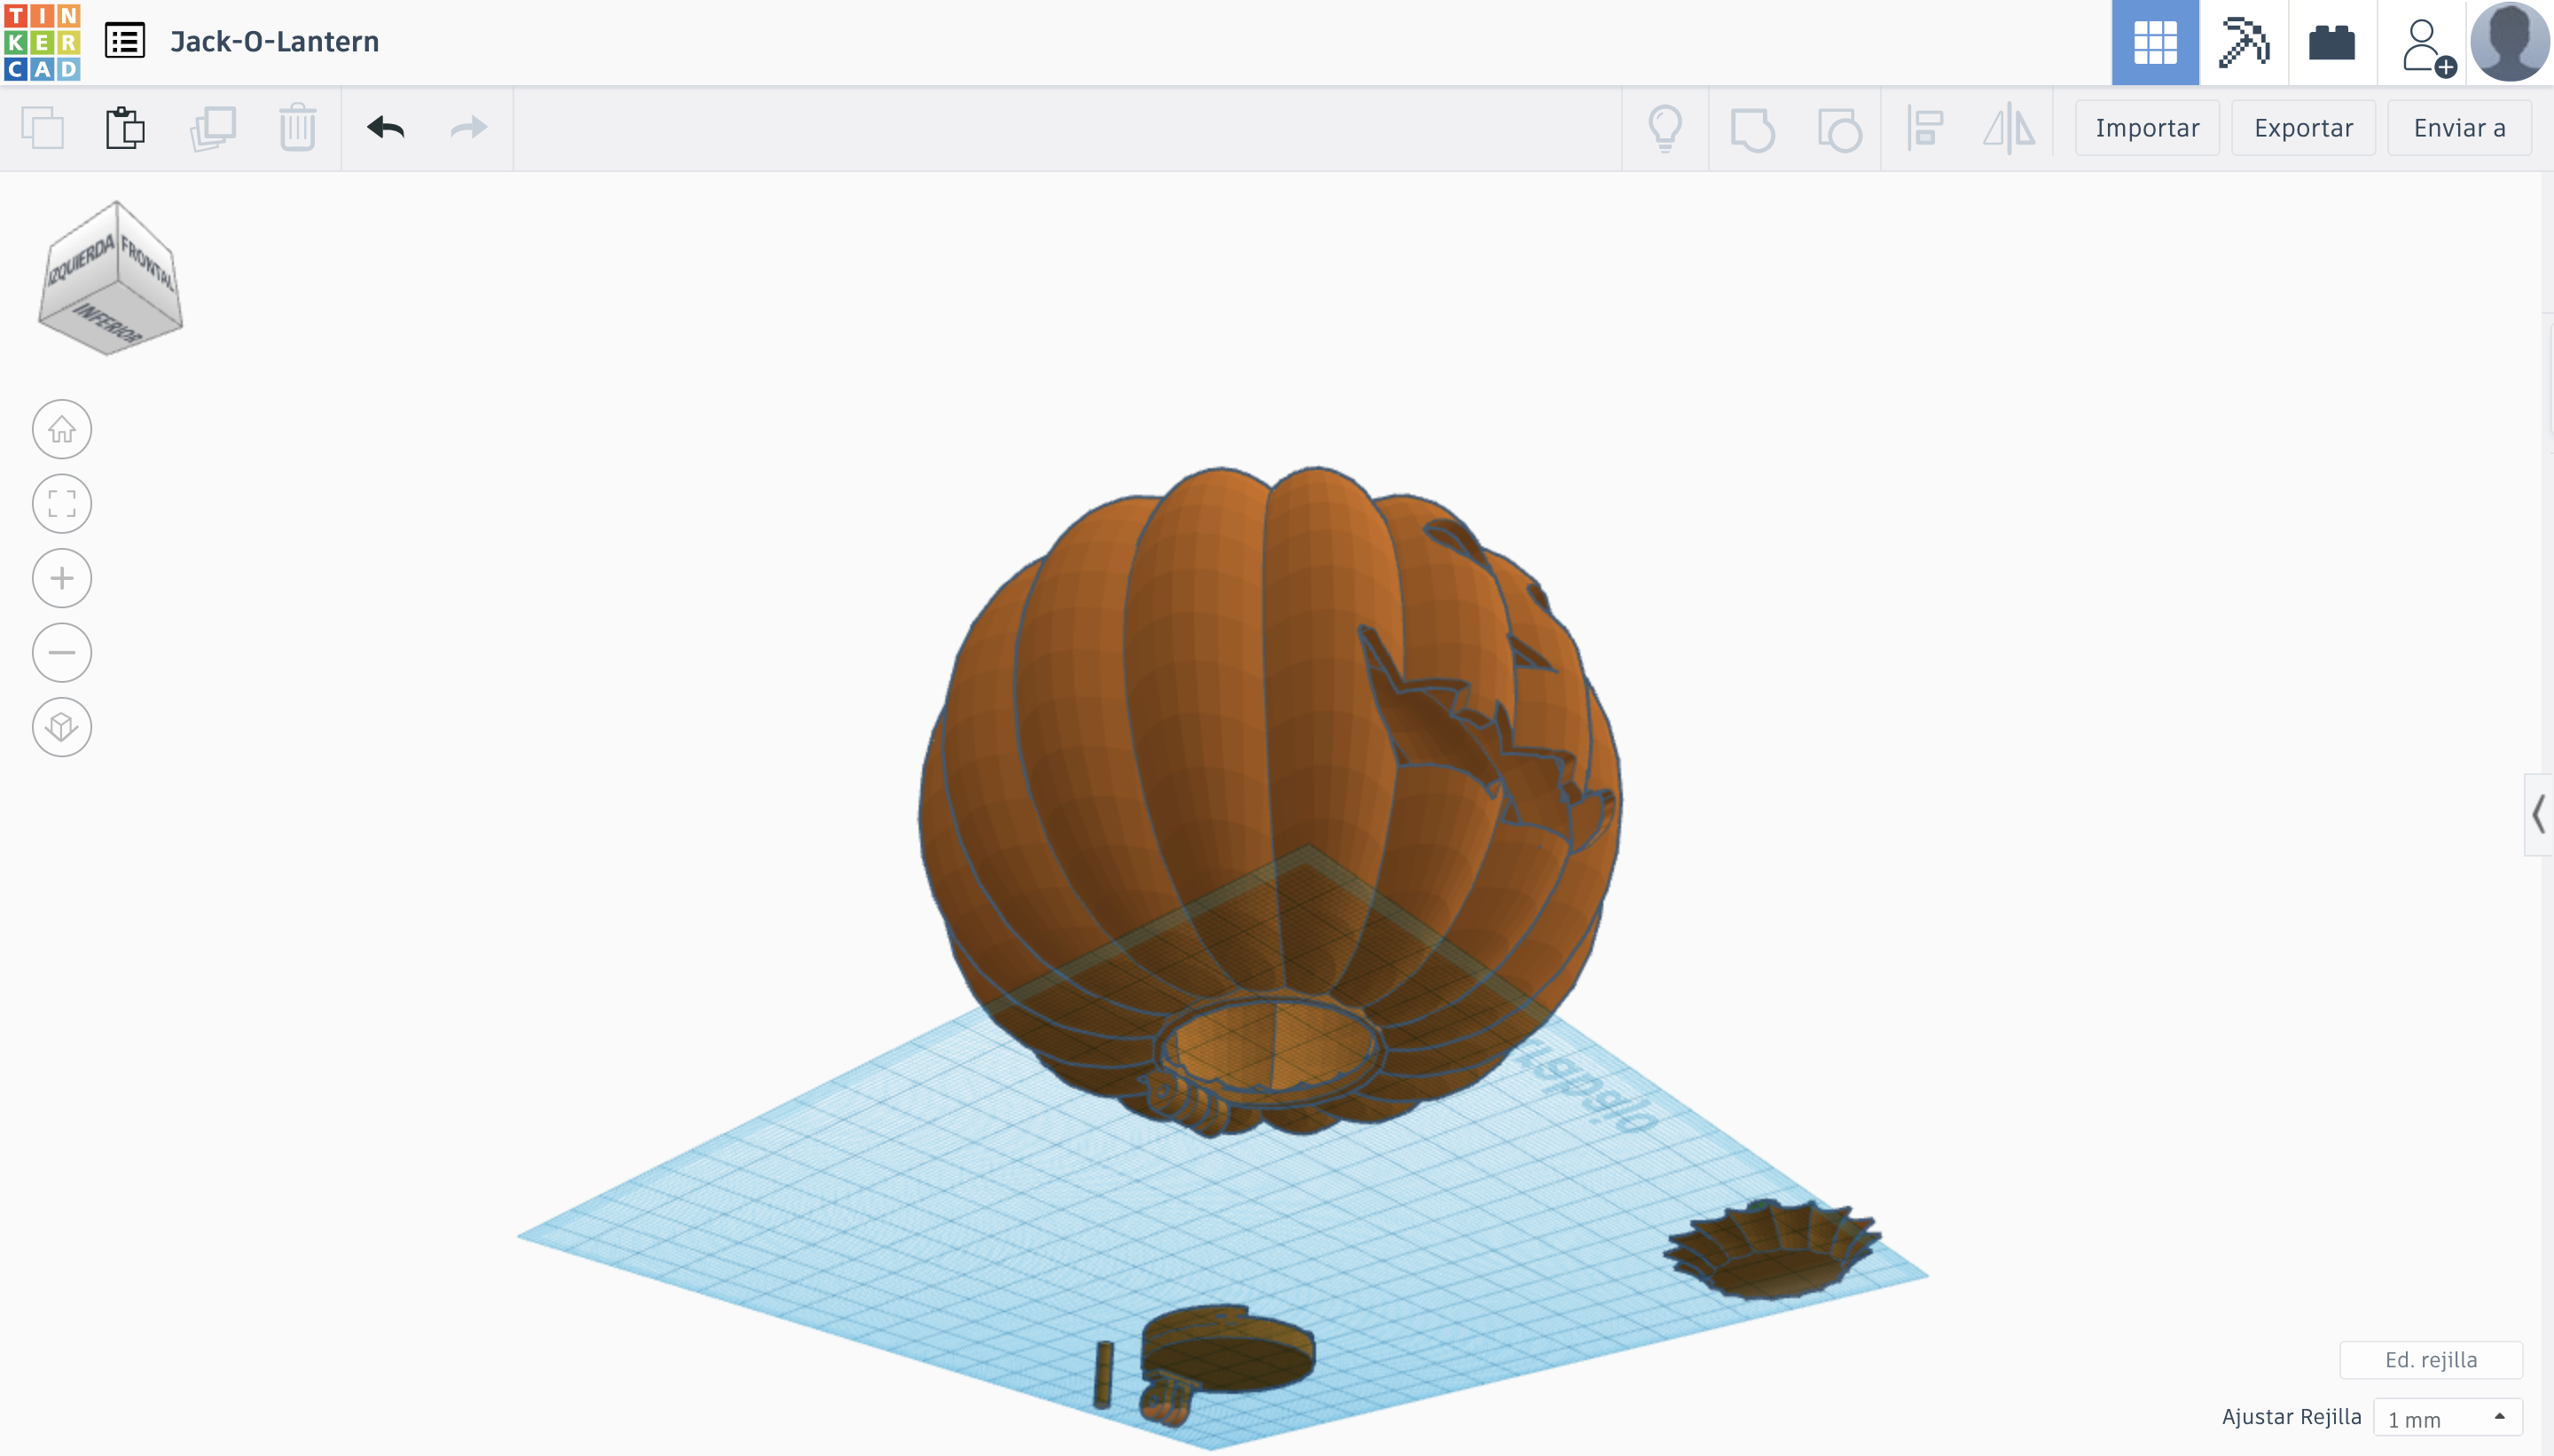This screenshot has height=1456, width=2554.
Task: Click the Jack-O-Lantern design name
Action: coord(274,41)
